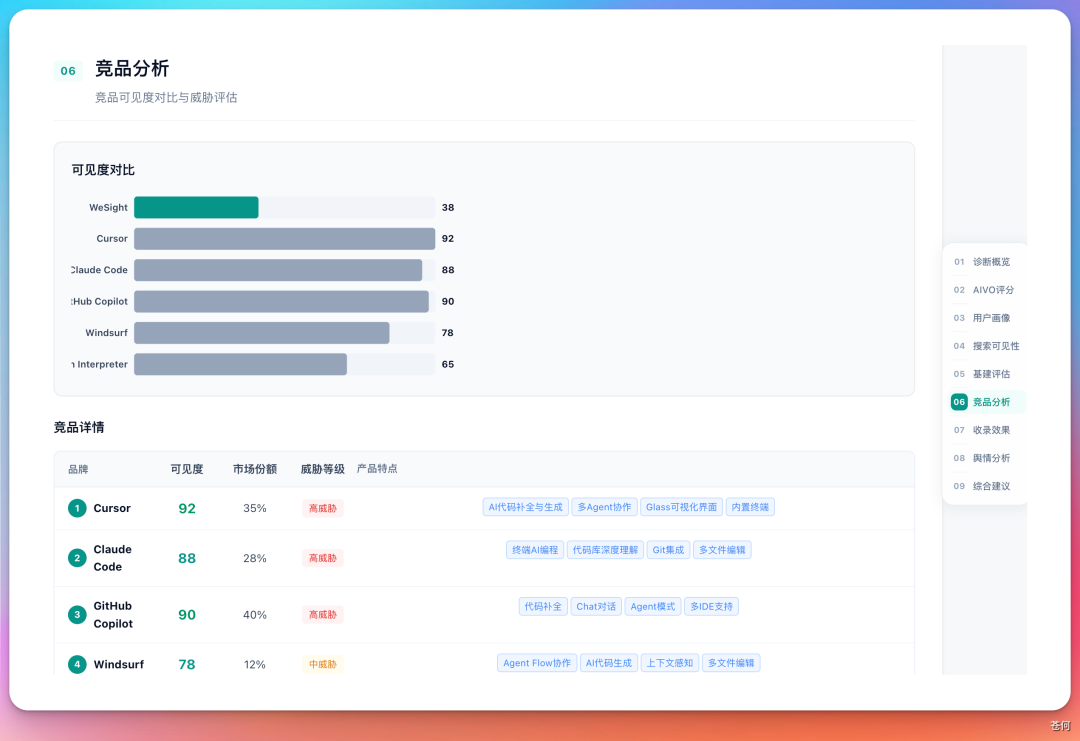Screen dimensions: 1080x741
Task: Click the 市场份额 column header
Action: (x=255, y=469)
